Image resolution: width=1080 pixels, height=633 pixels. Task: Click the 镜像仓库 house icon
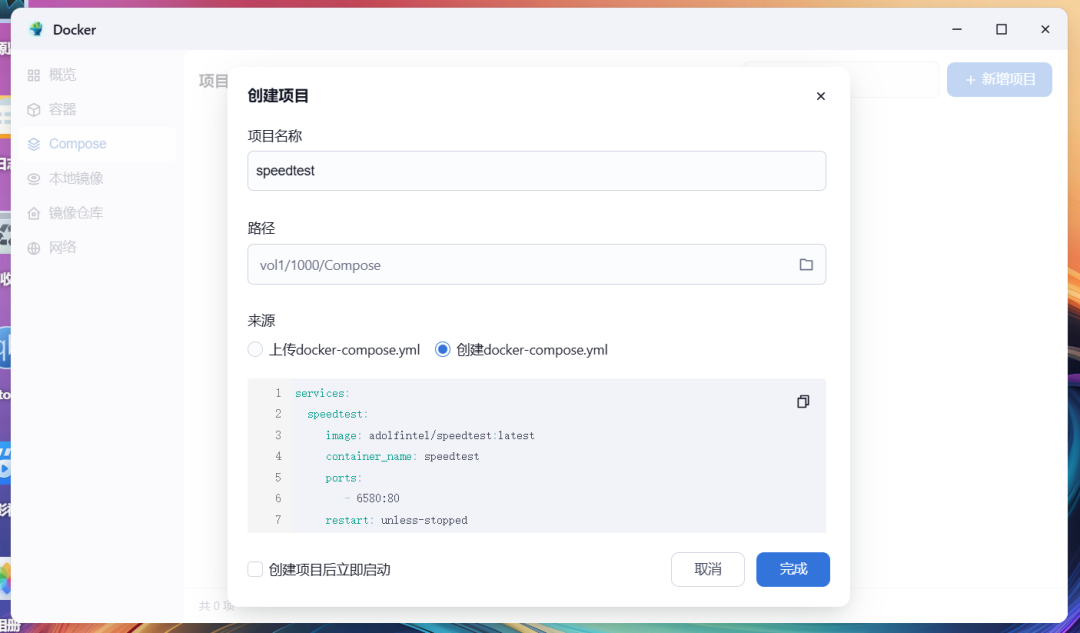[x=34, y=214]
